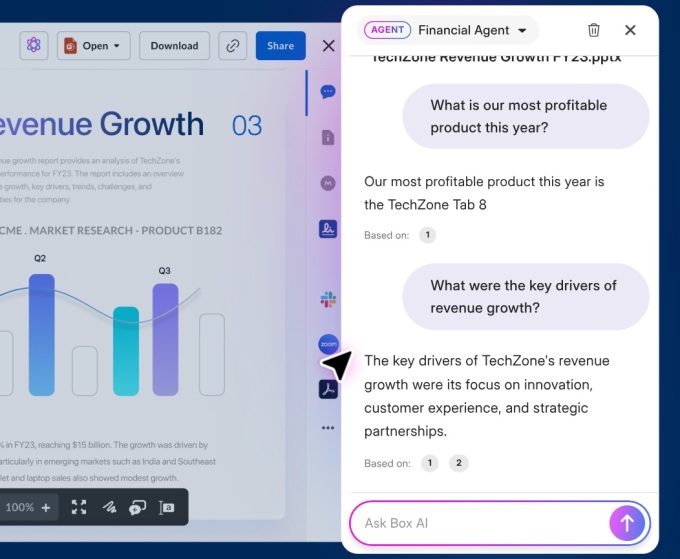Select the drawing annotation tool
The image size is (680, 559).
coord(109,507)
